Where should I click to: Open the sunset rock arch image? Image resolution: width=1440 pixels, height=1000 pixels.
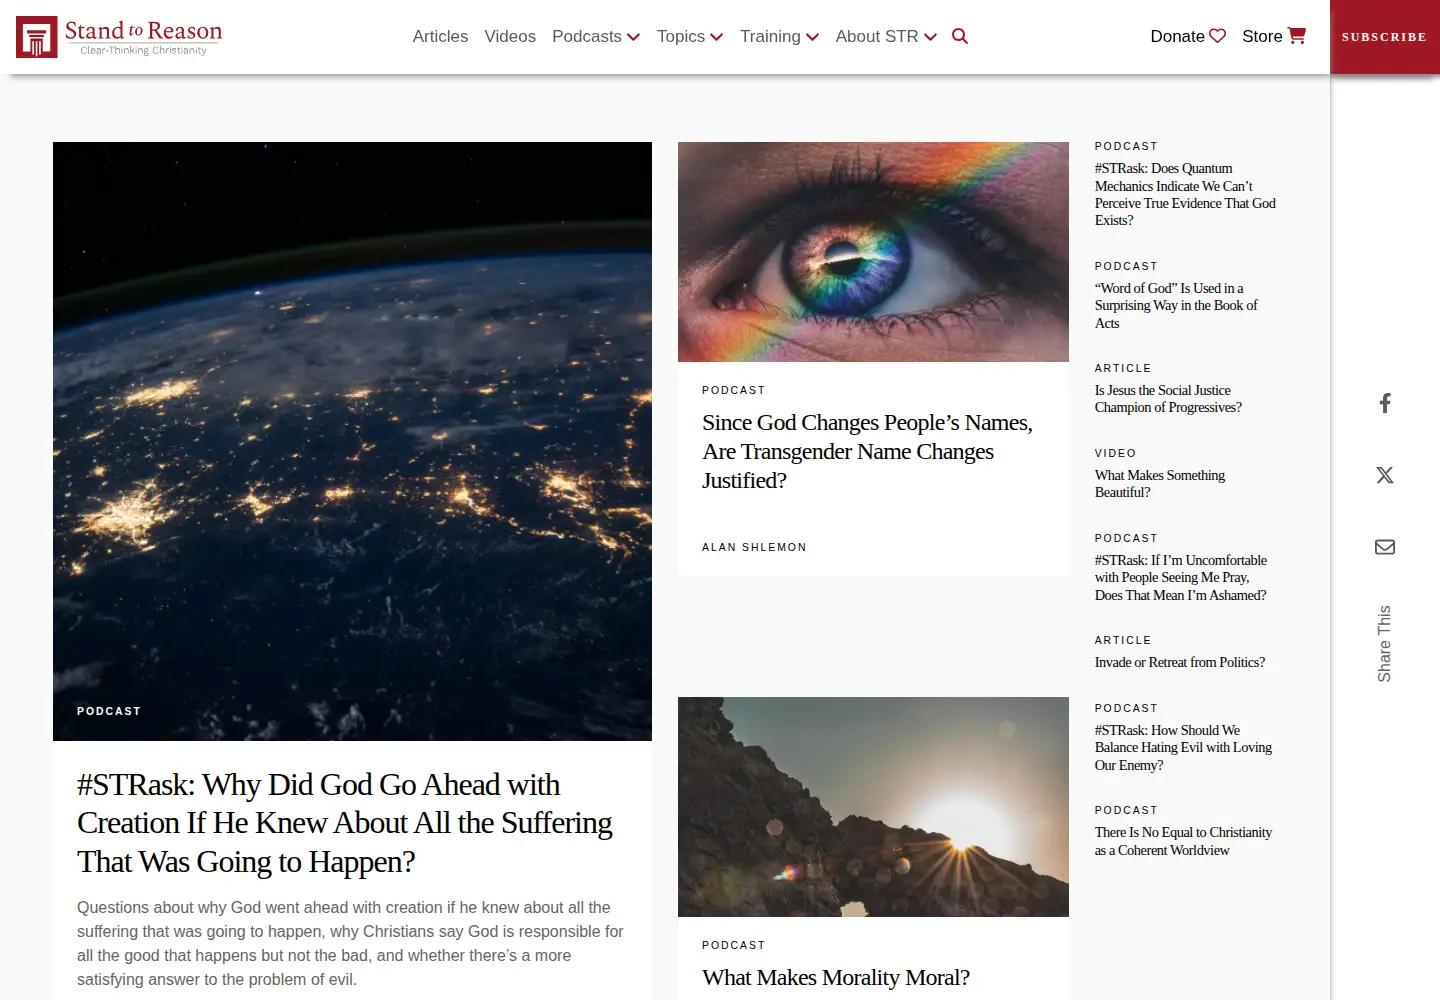873,807
